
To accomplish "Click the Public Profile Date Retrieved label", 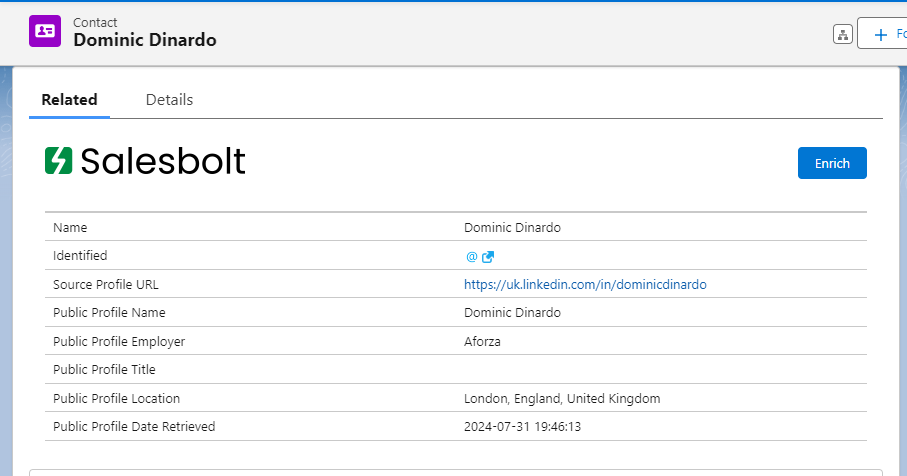I will [x=134, y=427].
